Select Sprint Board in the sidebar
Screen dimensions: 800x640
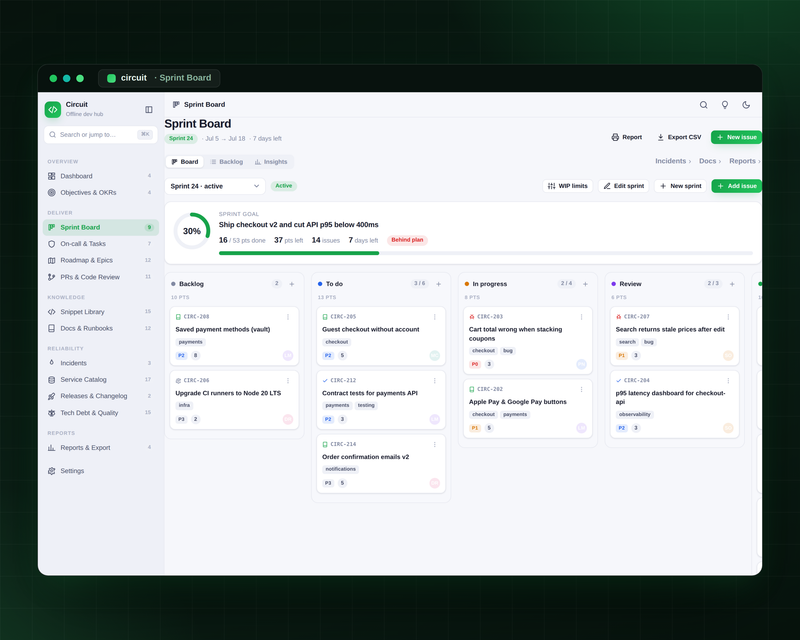[x=101, y=227]
